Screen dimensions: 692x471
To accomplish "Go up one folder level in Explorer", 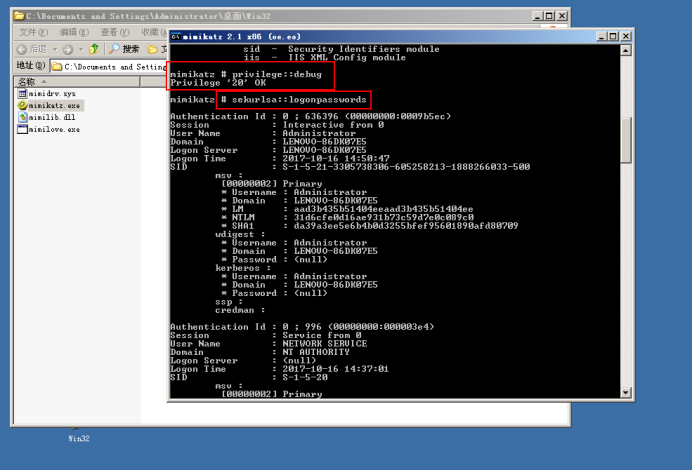I will click(94, 49).
